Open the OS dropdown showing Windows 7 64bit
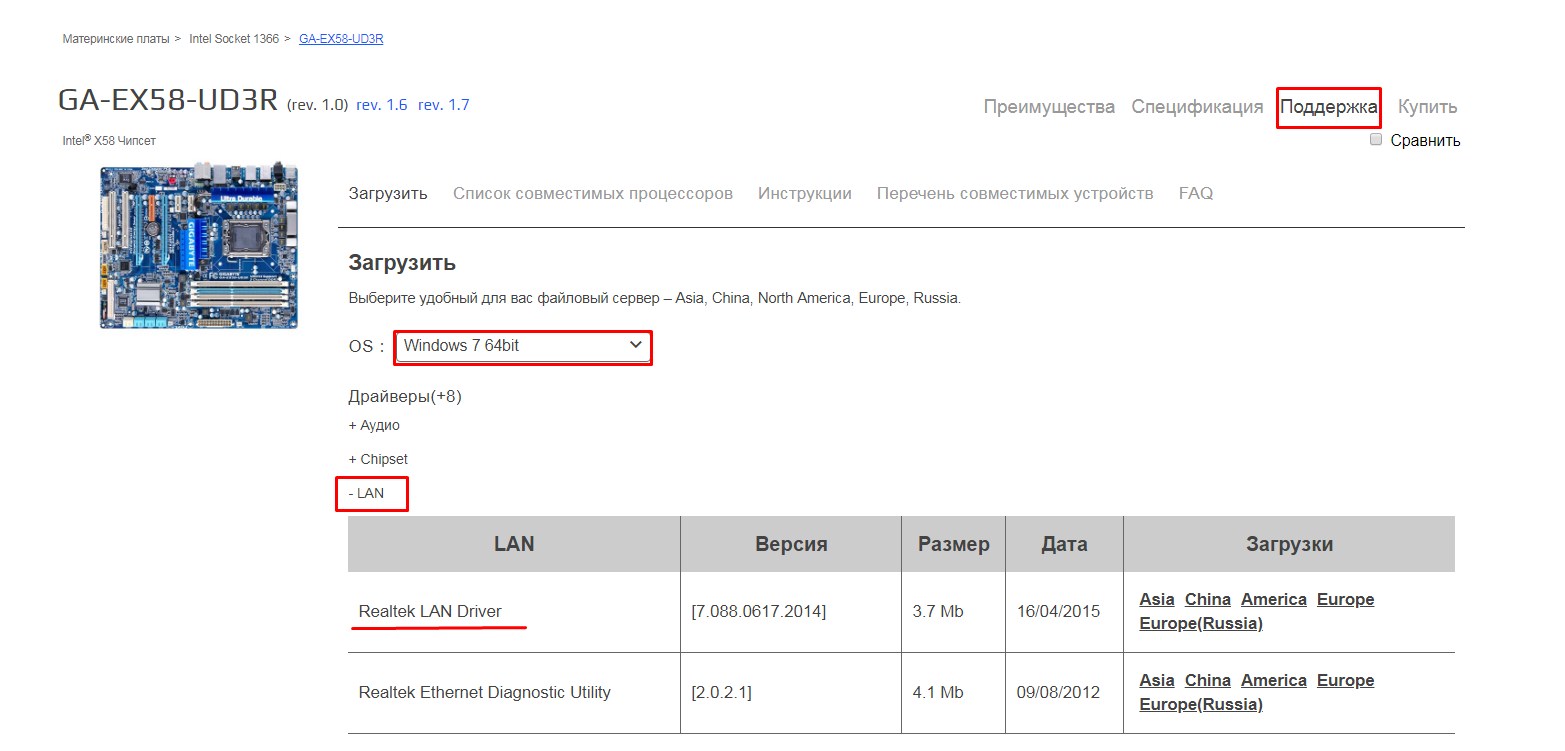1565x751 pixels. click(523, 346)
